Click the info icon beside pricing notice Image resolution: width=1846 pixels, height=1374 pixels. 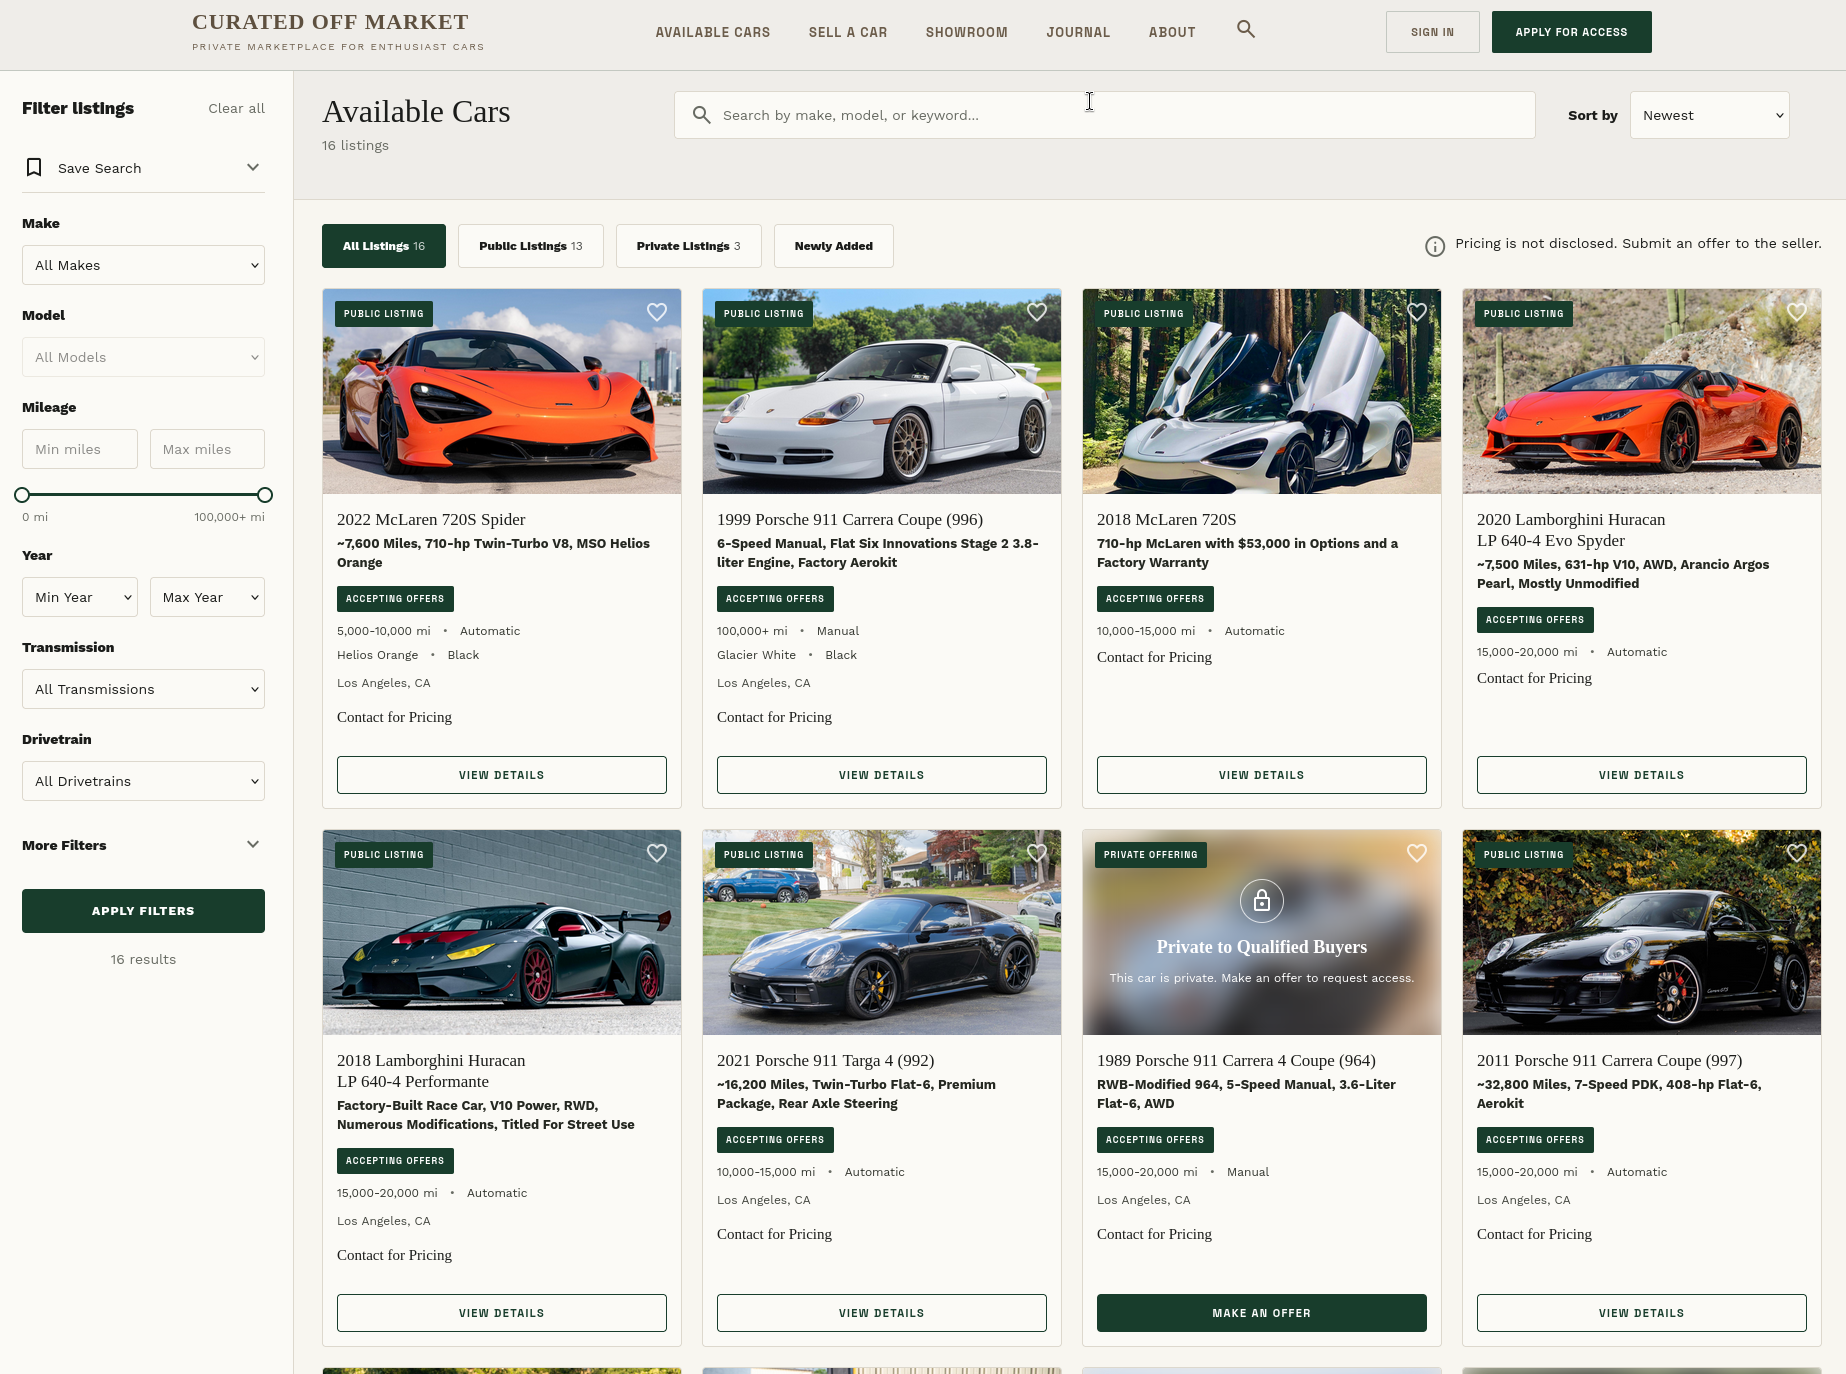[1435, 246]
